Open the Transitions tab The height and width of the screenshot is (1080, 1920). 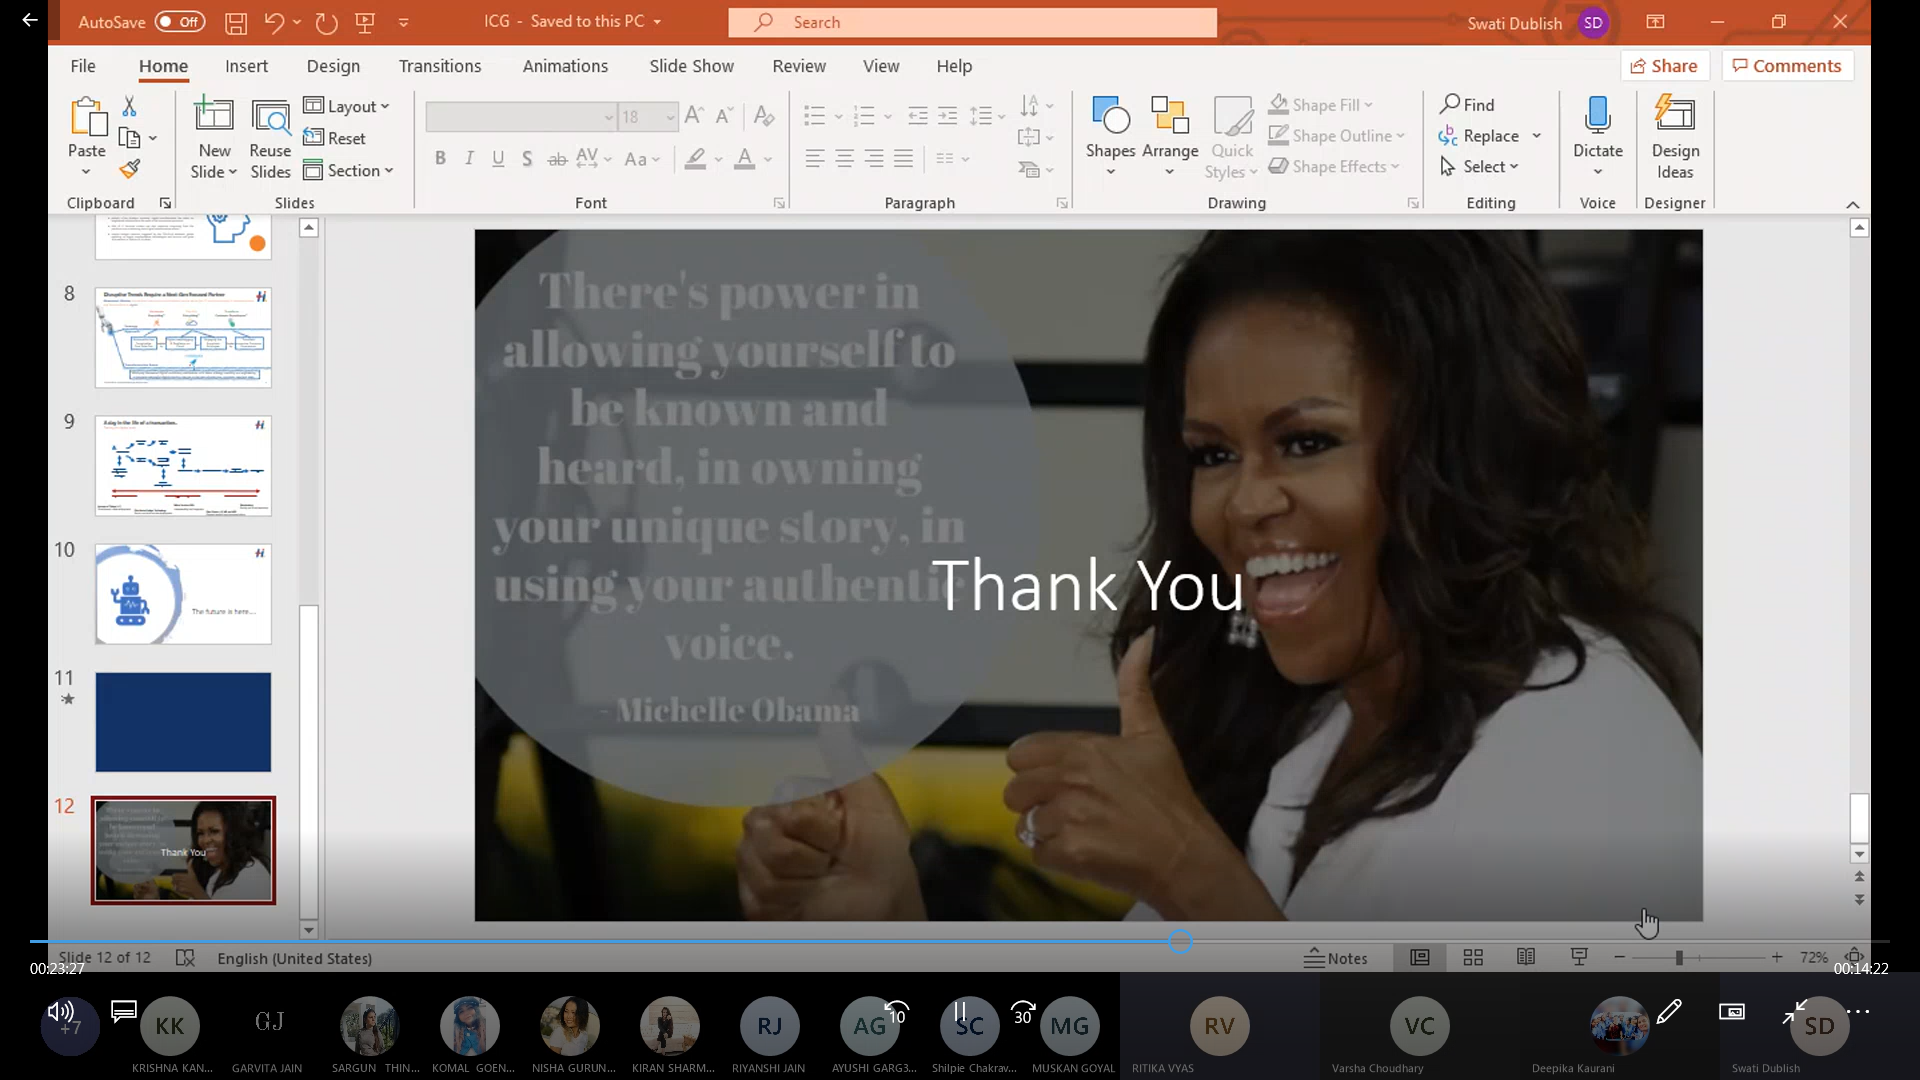click(x=439, y=66)
